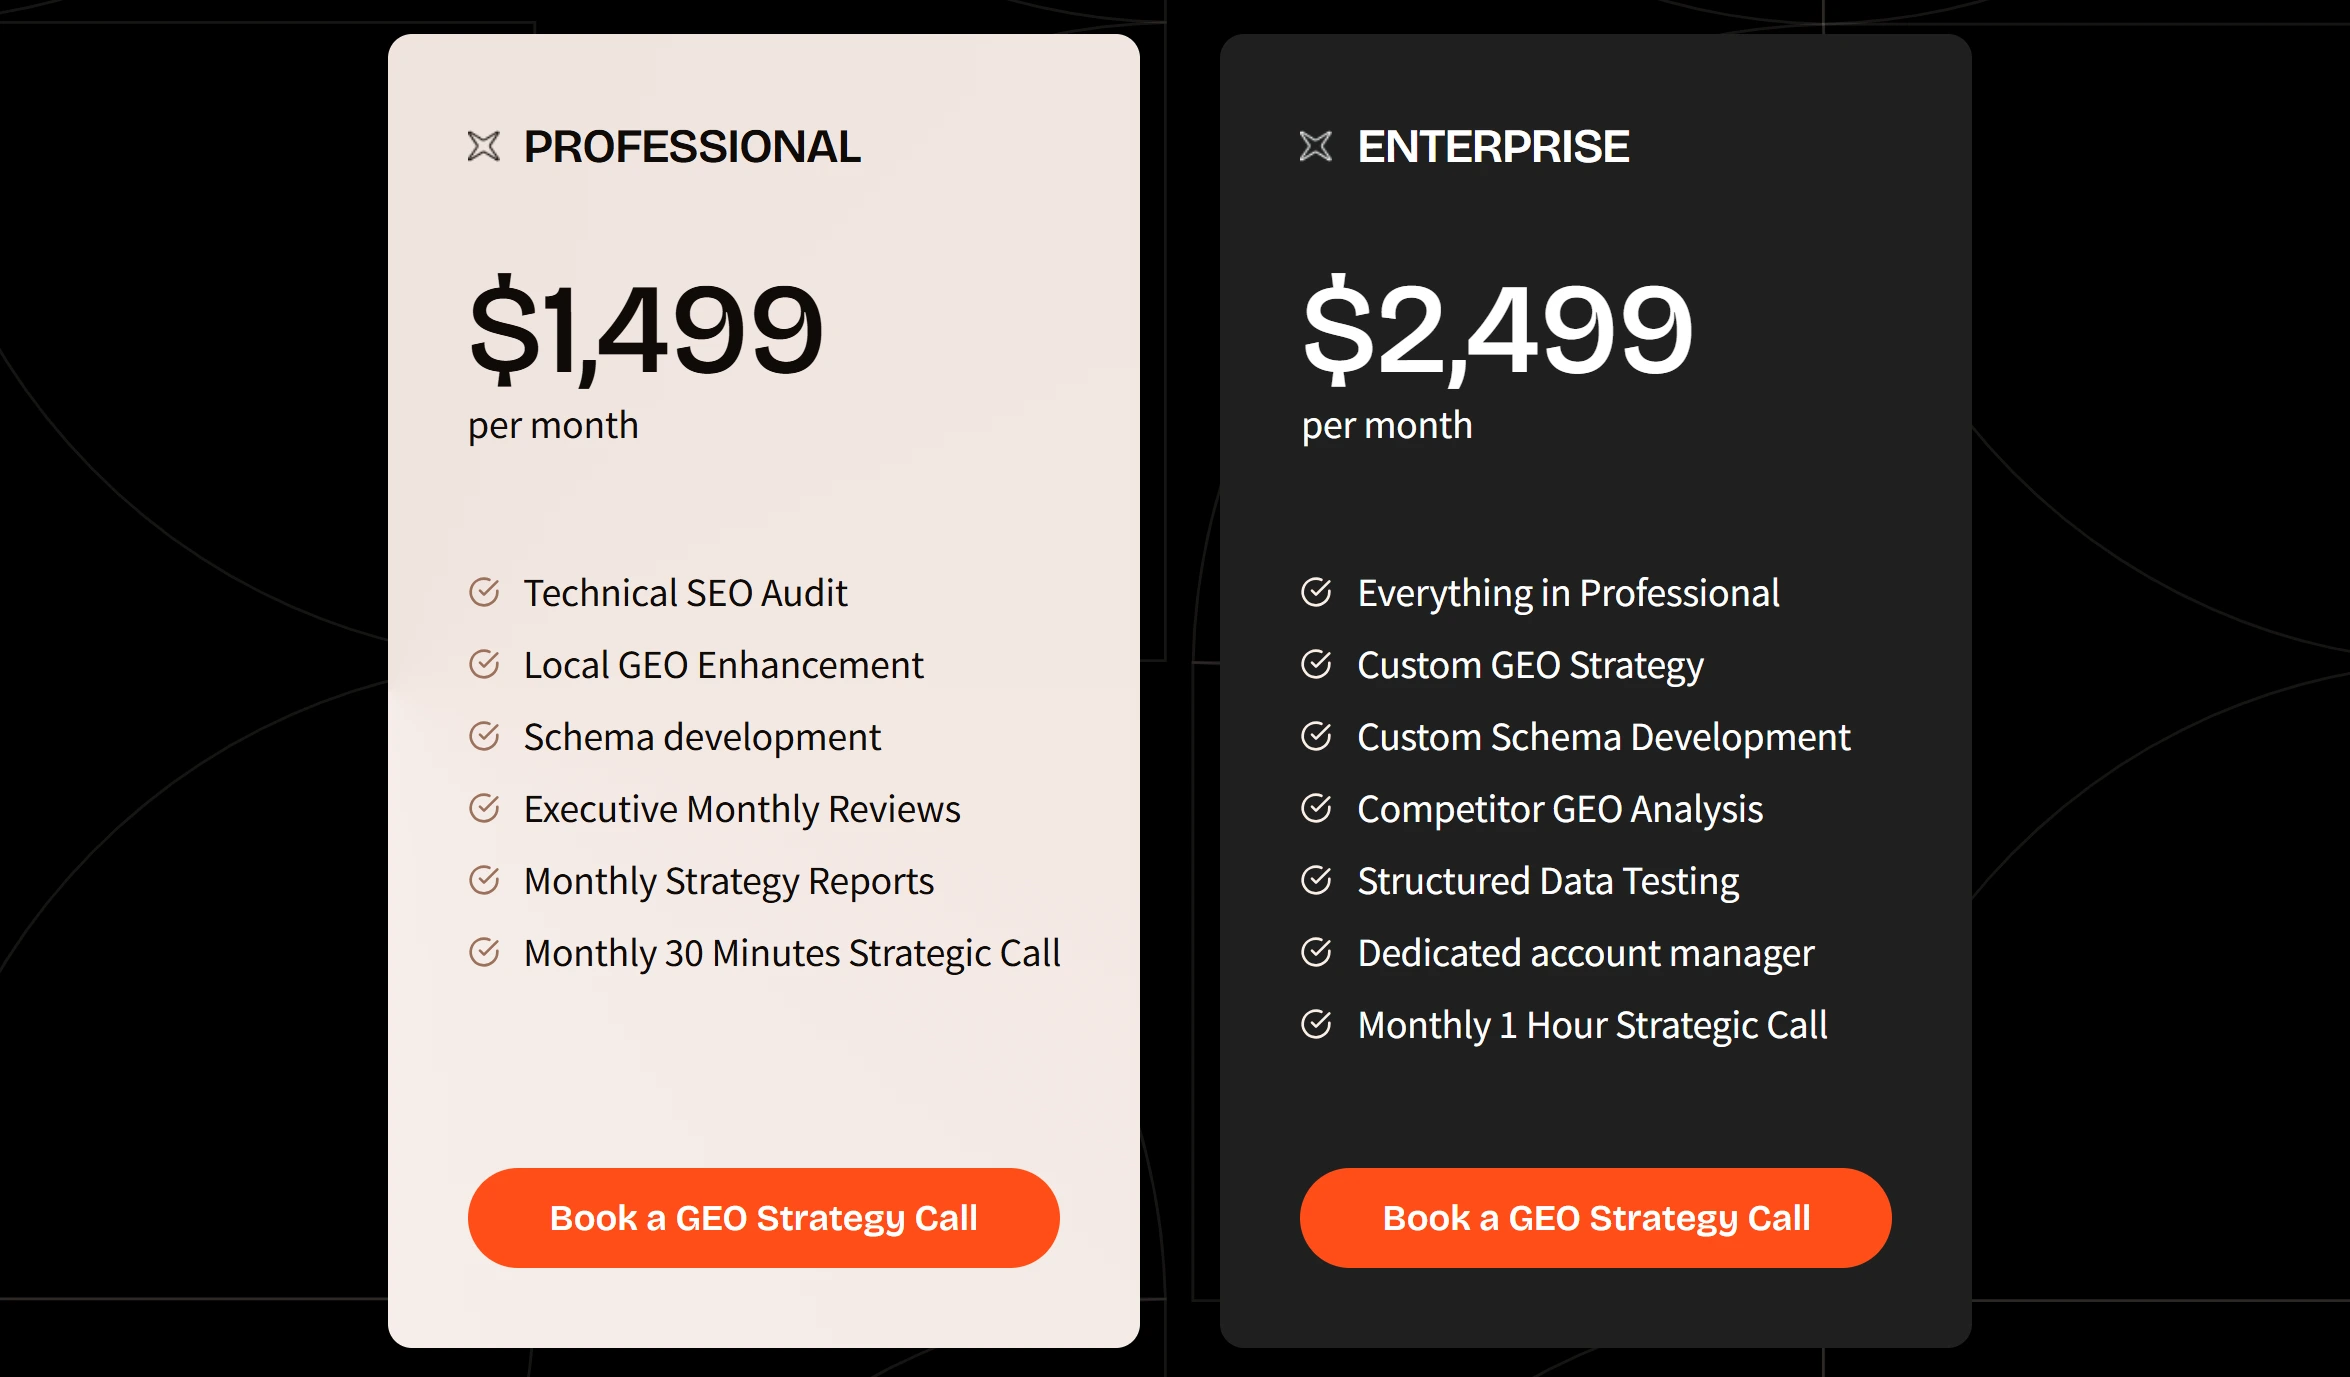Click the checkmark beside Dedicated account manager
The width and height of the screenshot is (2350, 1377).
tap(1318, 953)
